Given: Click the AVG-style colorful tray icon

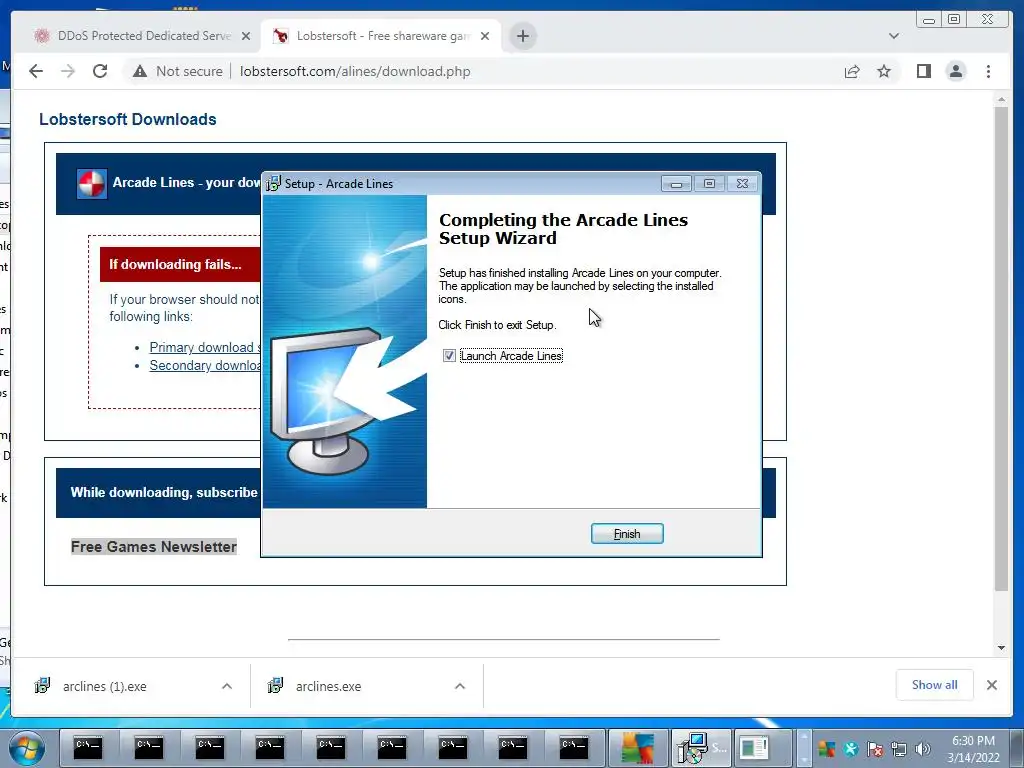Looking at the screenshot, I should [x=826, y=750].
